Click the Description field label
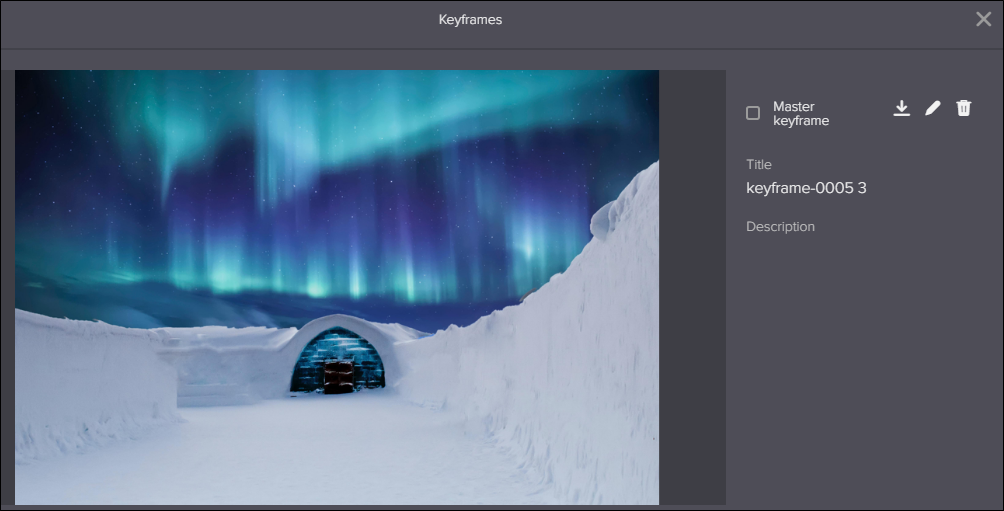This screenshot has height=511, width=1004. pyautogui.click(x=780, y=227)
